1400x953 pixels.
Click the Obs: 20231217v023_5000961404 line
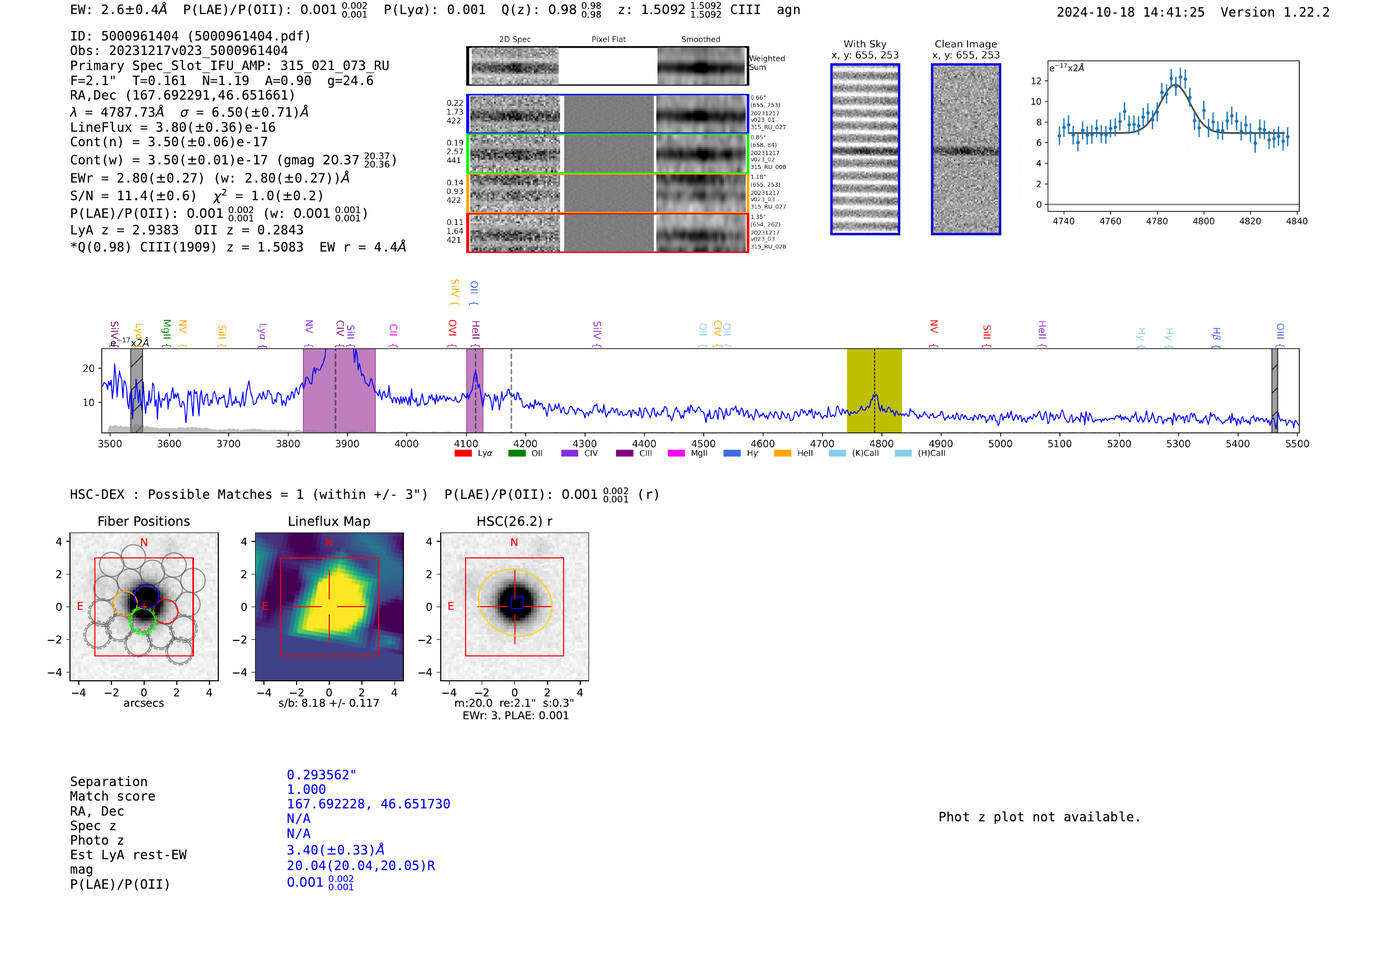[x=179, y=51]
